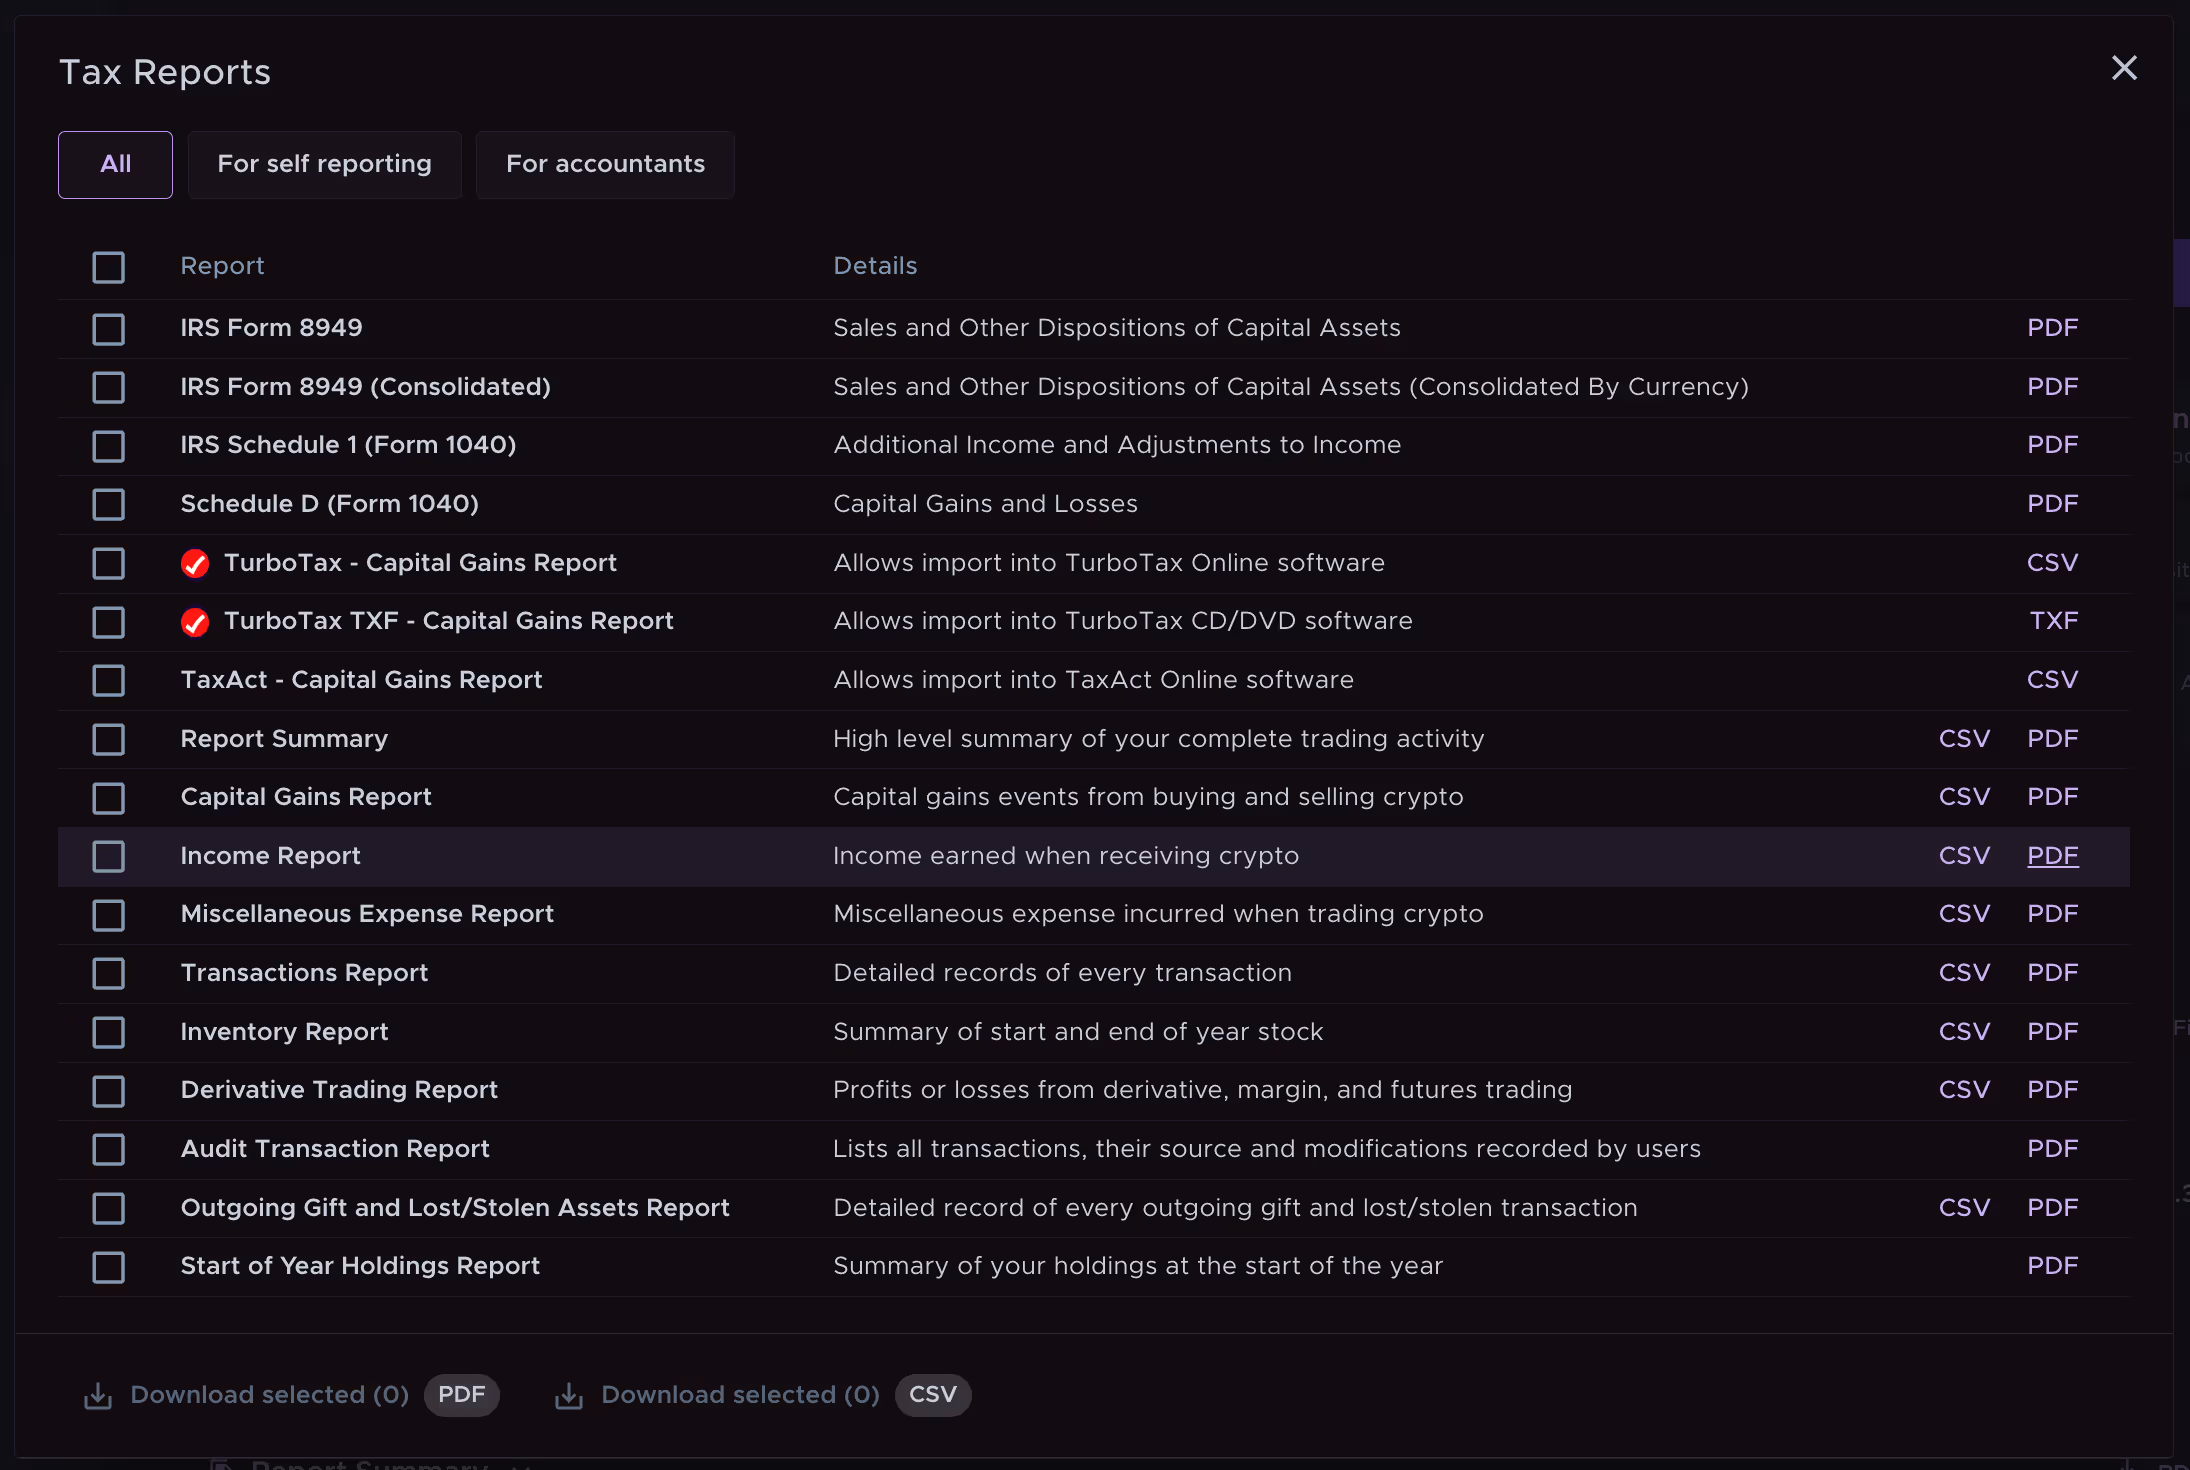Download Capital Gains Report as CSV
This screenshot has width=2190, height=1470.
click(x=1963, y=797)
